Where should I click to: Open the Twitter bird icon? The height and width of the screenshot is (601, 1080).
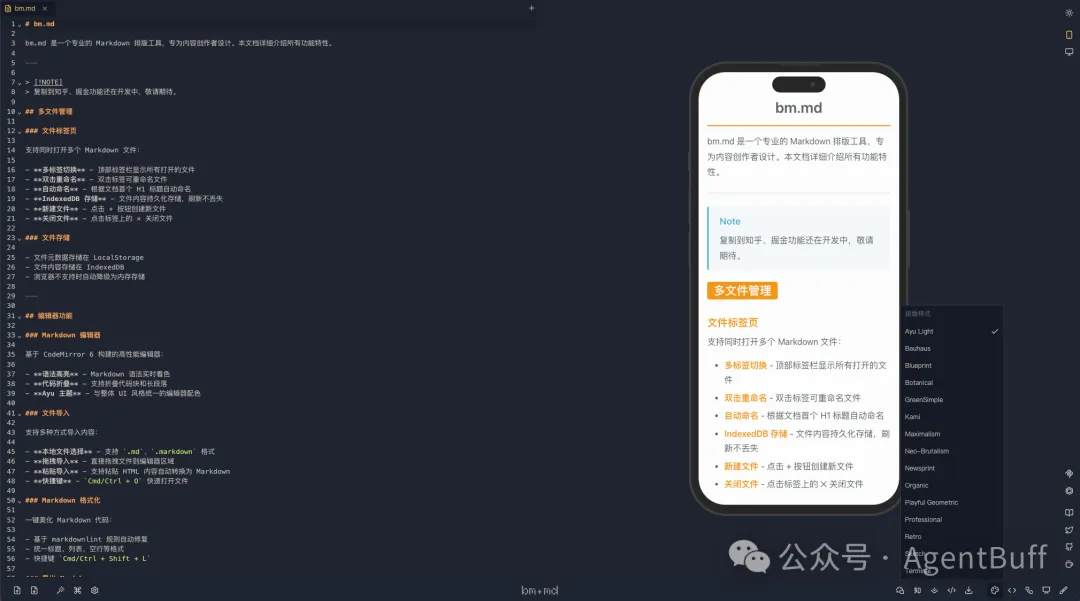pos(1069,530)
